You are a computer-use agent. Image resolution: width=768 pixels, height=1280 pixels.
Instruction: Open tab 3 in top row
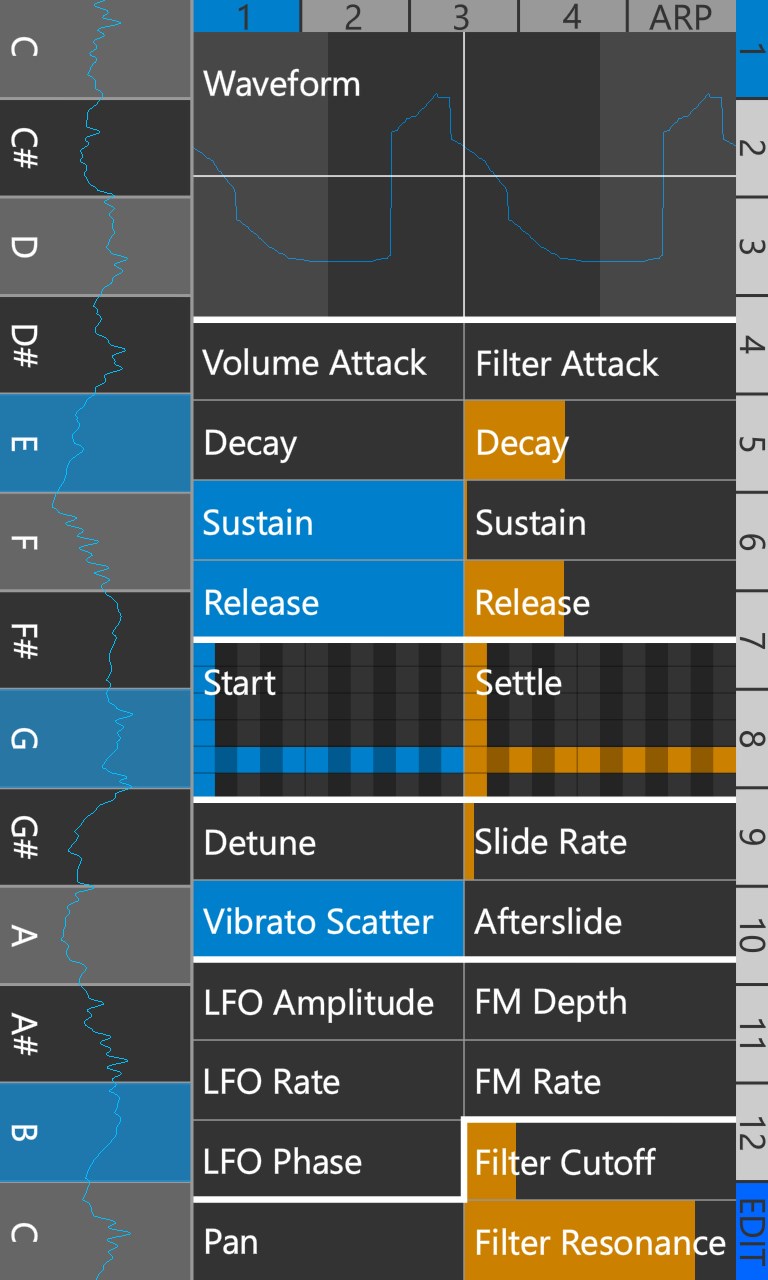click(x=463, y=16)
